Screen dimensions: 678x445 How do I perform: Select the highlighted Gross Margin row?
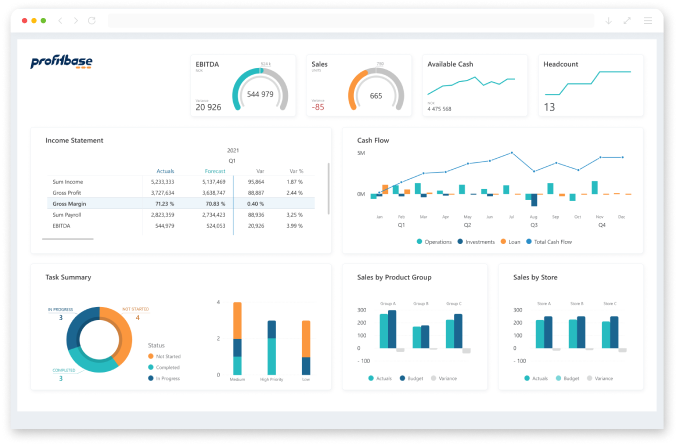click(x=181, y=204)
